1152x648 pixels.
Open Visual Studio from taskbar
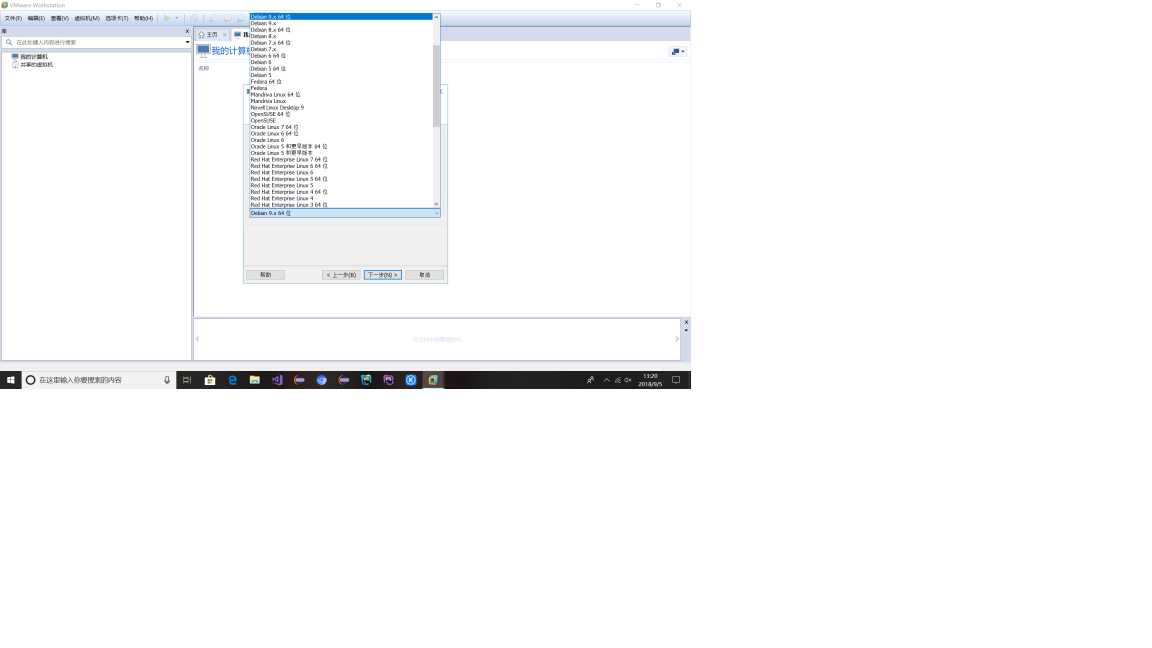(277, 380)
